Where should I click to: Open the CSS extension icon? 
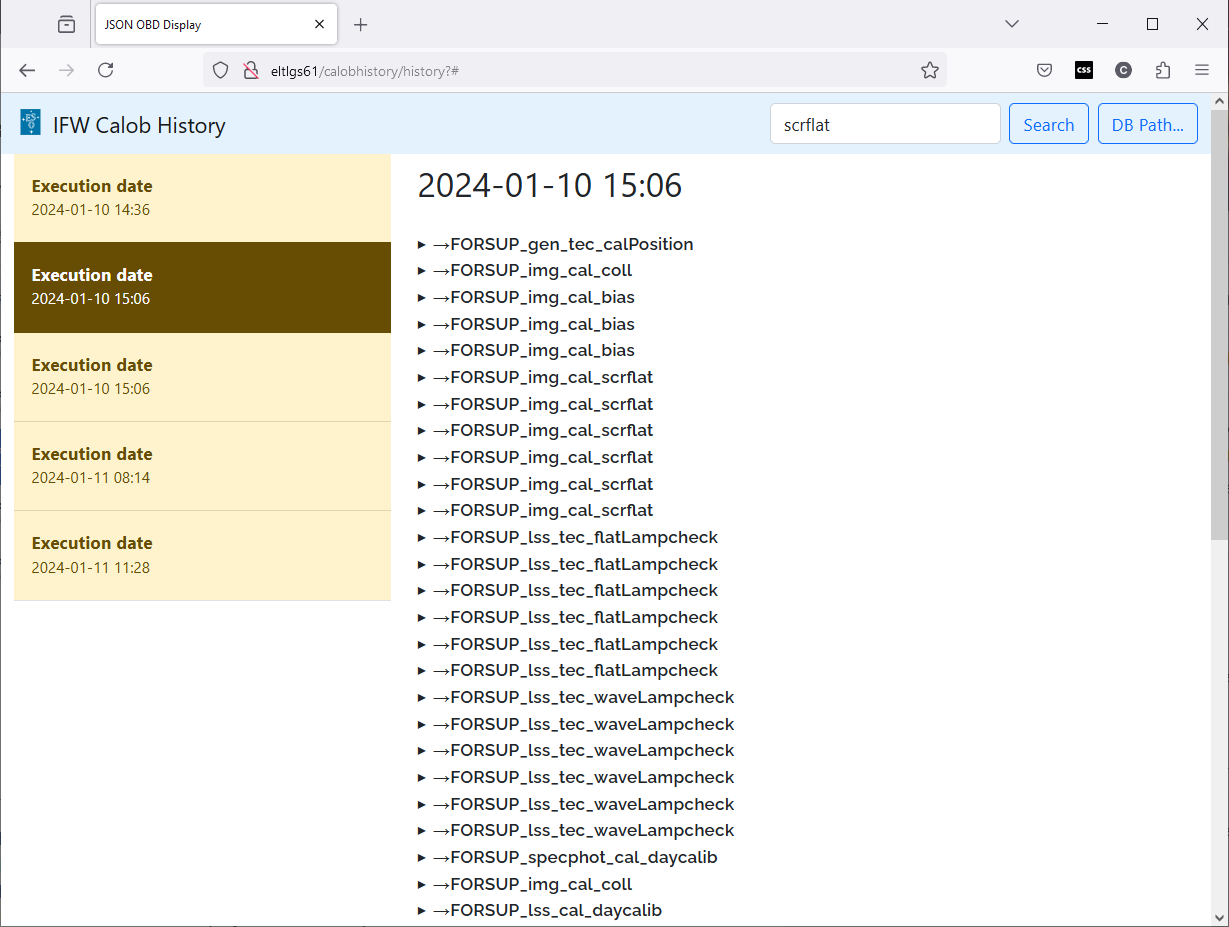point(1084,70)
